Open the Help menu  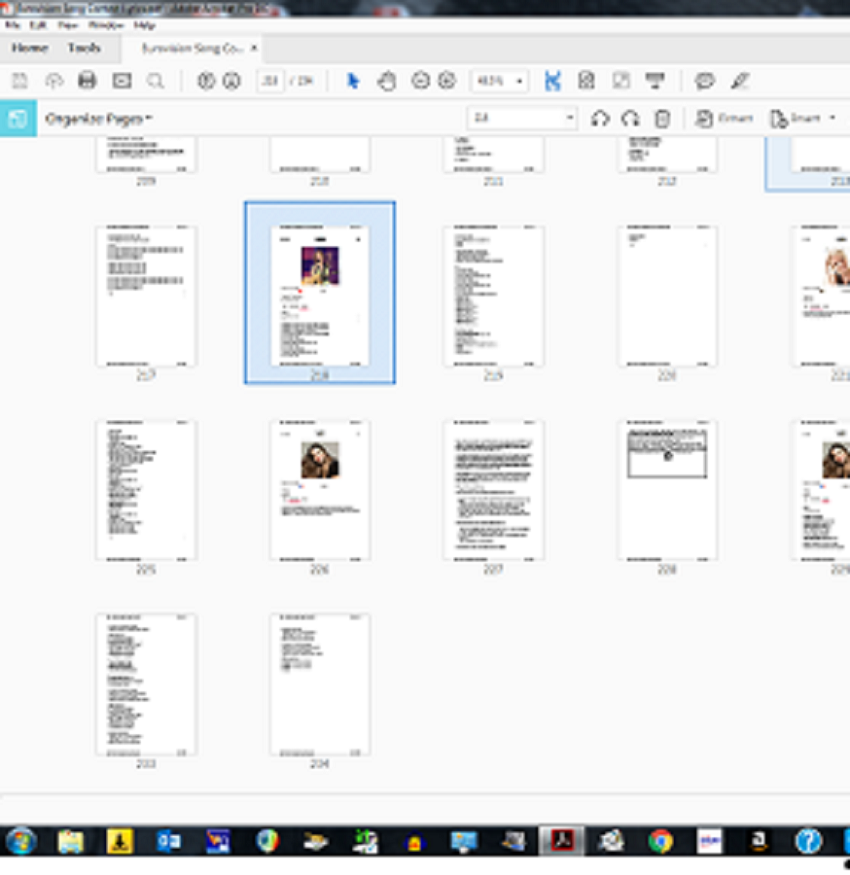click(x=145, y=25)
